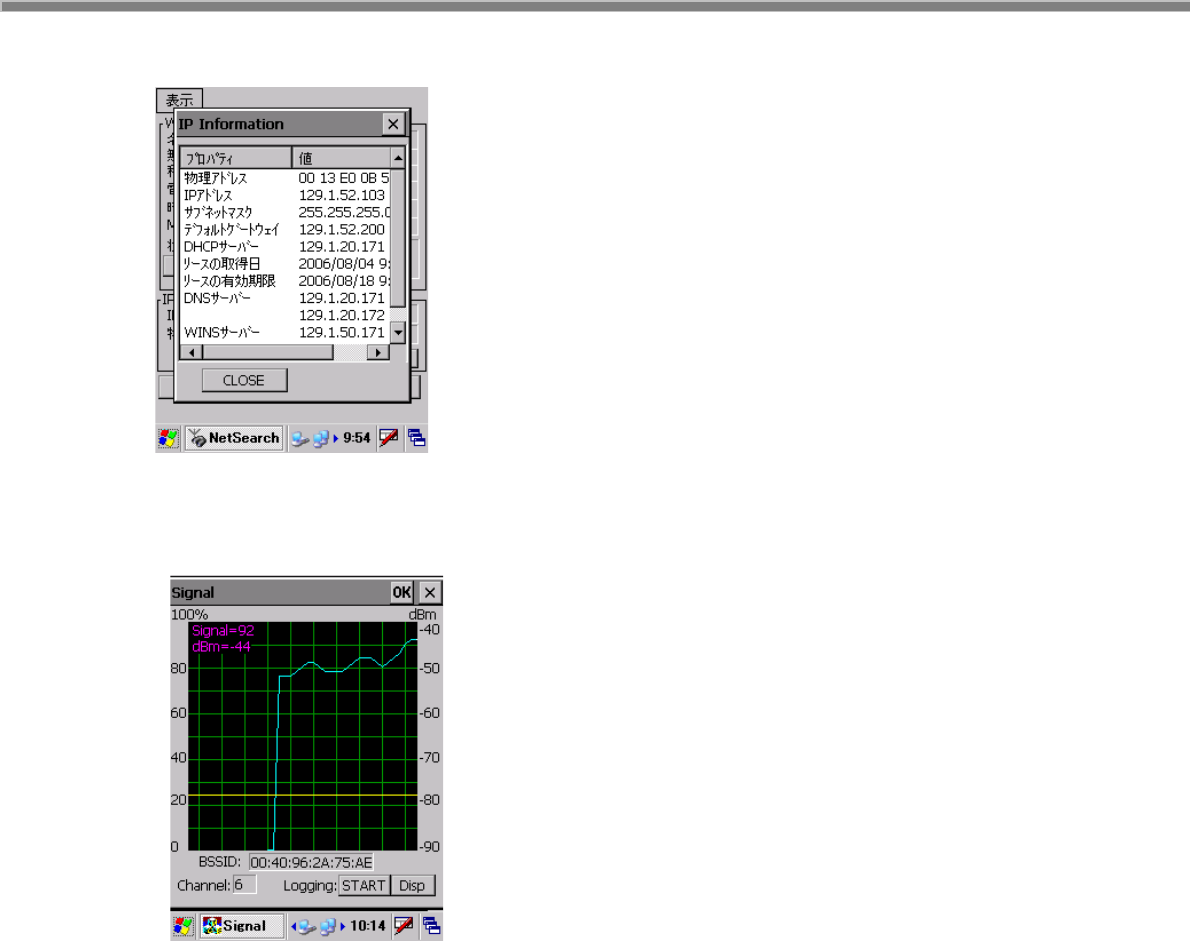Click value 129.1.52.103
This screenshot has width=1190, height=941.
pyautogui.click(x=342, y=195)
